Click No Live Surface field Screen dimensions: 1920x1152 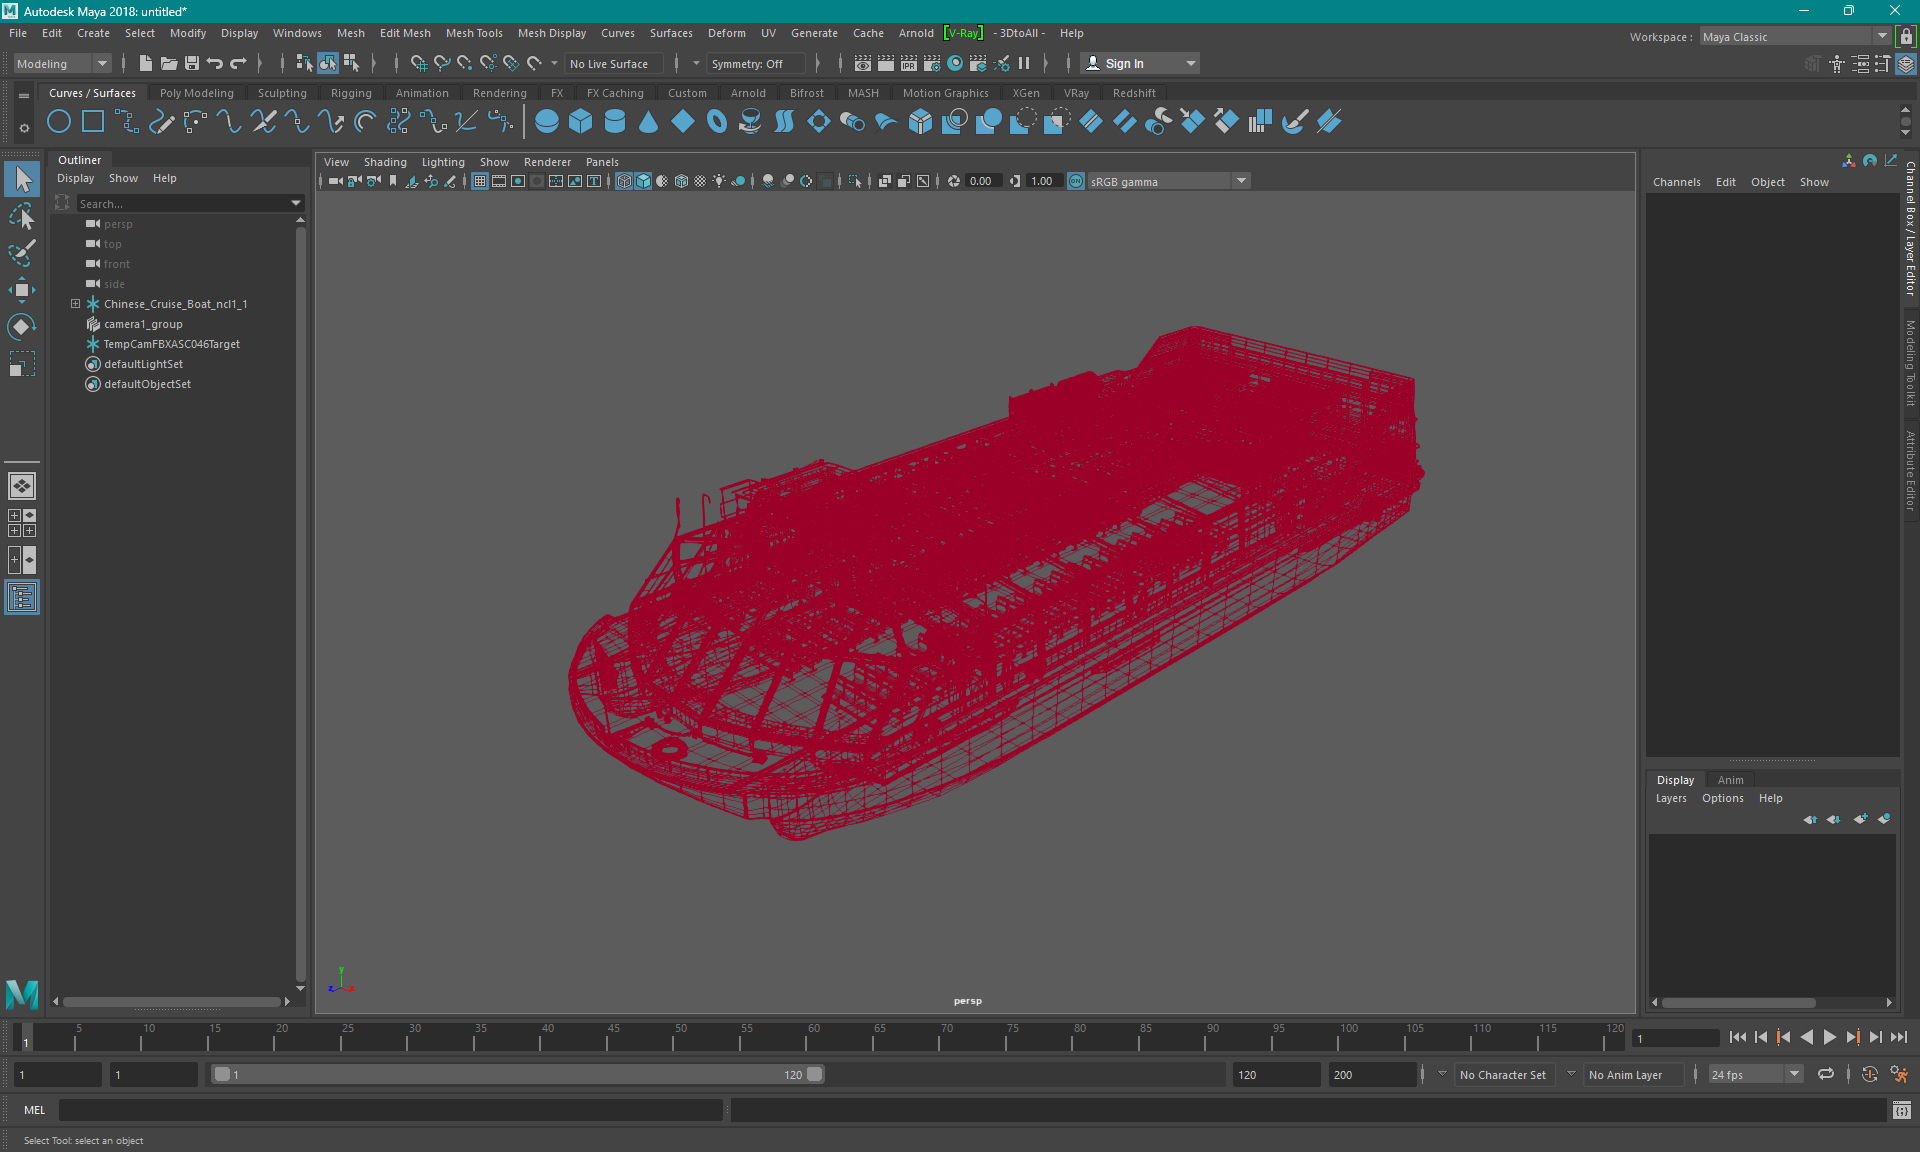(x=614, y=63)
